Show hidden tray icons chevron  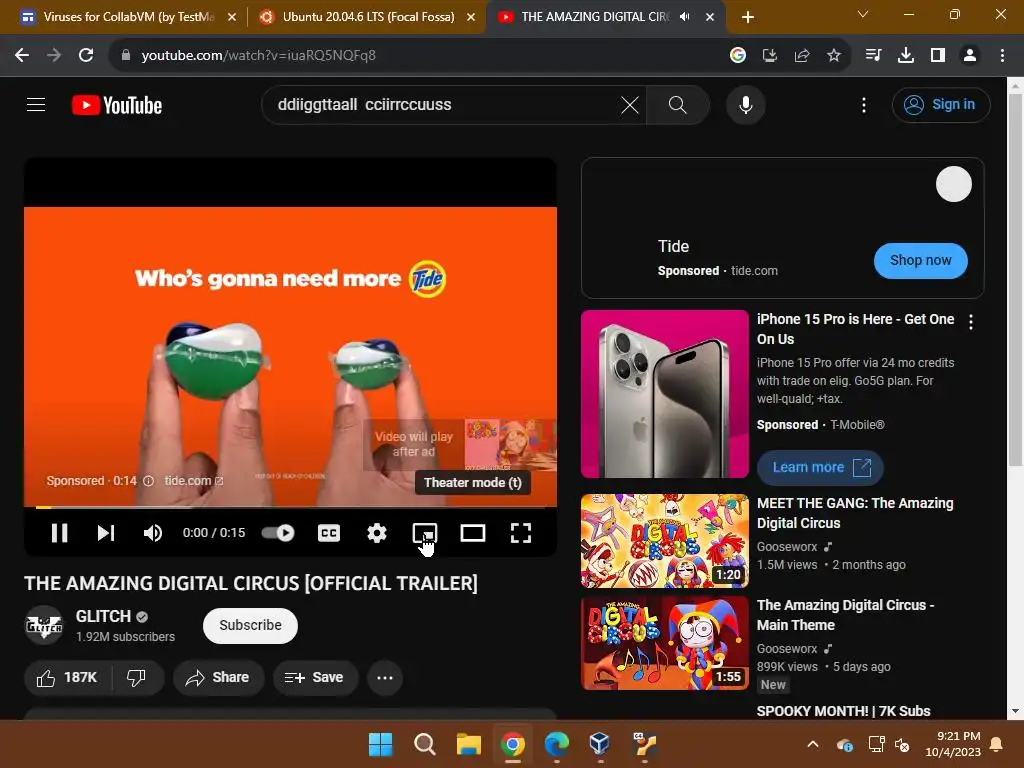[812, 744]
